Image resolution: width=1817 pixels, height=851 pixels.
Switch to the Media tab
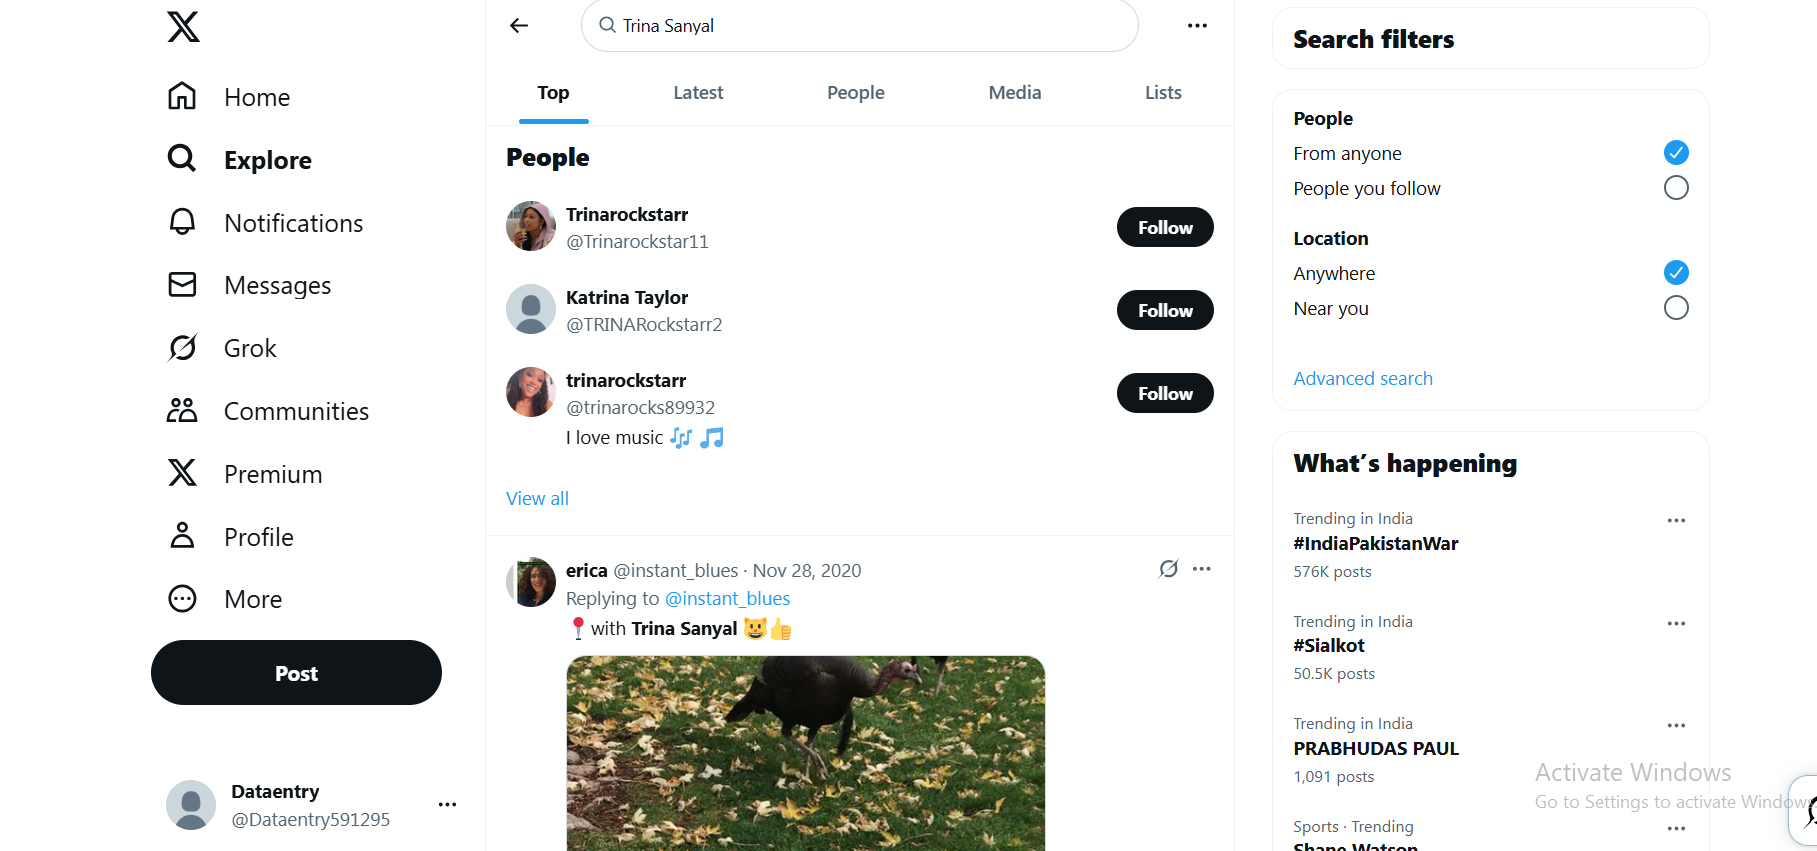coord(1014,93)
